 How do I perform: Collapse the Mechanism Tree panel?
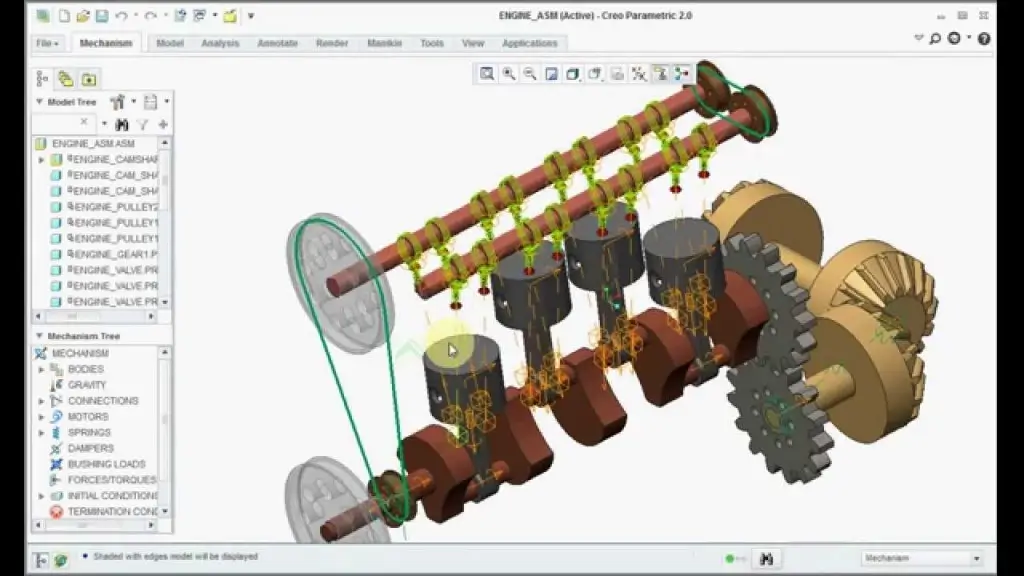click(x=38, y=336)
